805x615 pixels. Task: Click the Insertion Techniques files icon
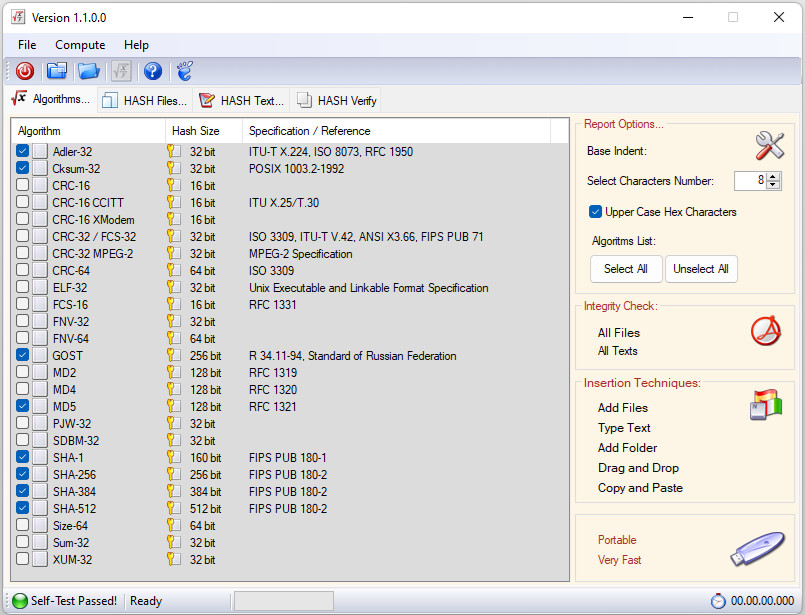click(765, 404)
